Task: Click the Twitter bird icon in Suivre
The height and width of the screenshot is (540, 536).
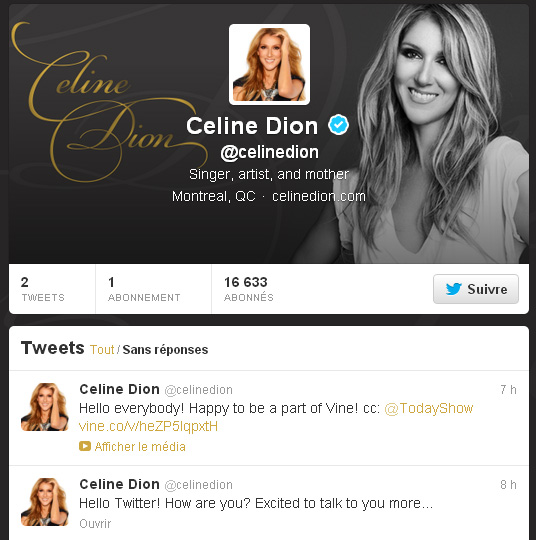Action: (454, 289)
